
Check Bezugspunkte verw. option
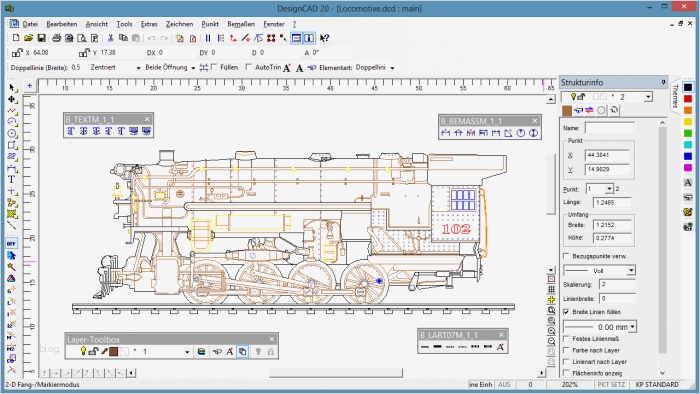pos(567,256)
